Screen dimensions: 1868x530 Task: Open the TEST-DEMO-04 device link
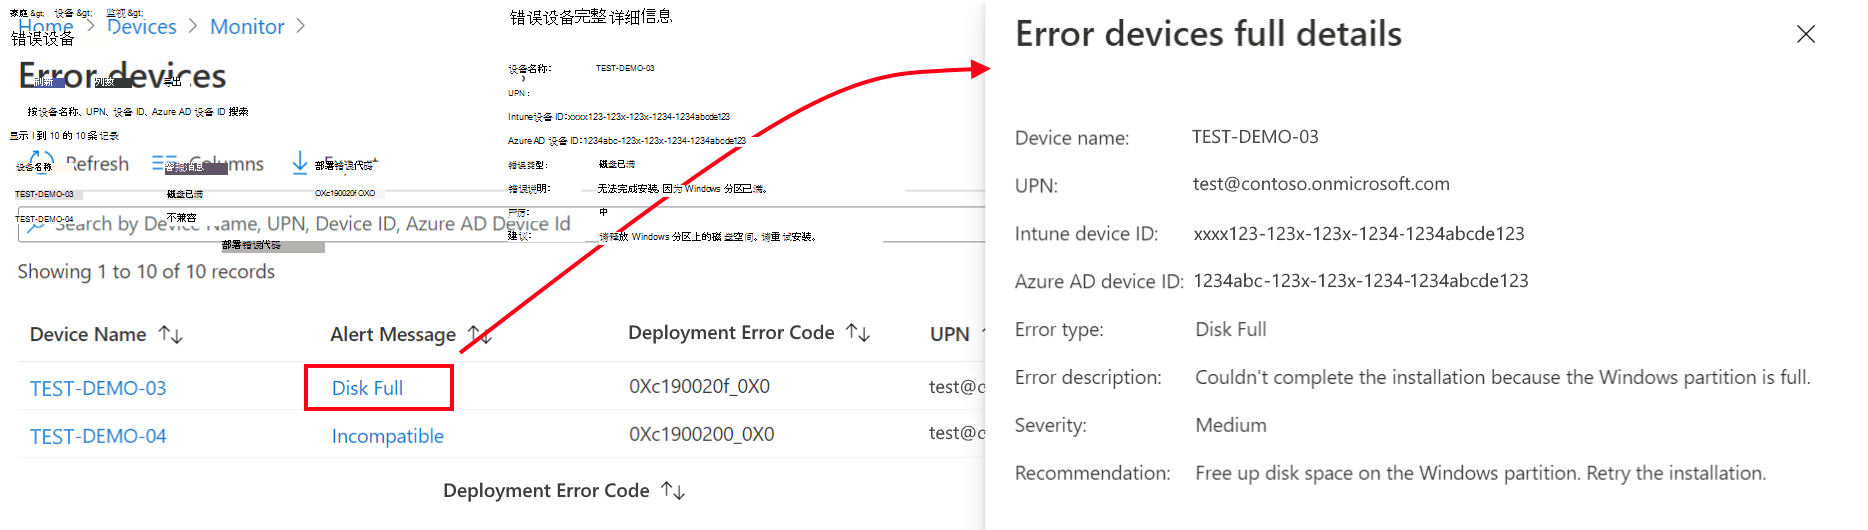pos(98,436)
